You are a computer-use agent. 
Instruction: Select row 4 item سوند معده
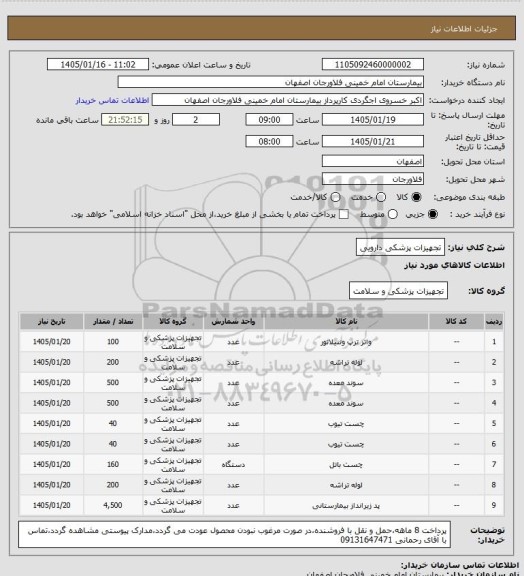346,403
